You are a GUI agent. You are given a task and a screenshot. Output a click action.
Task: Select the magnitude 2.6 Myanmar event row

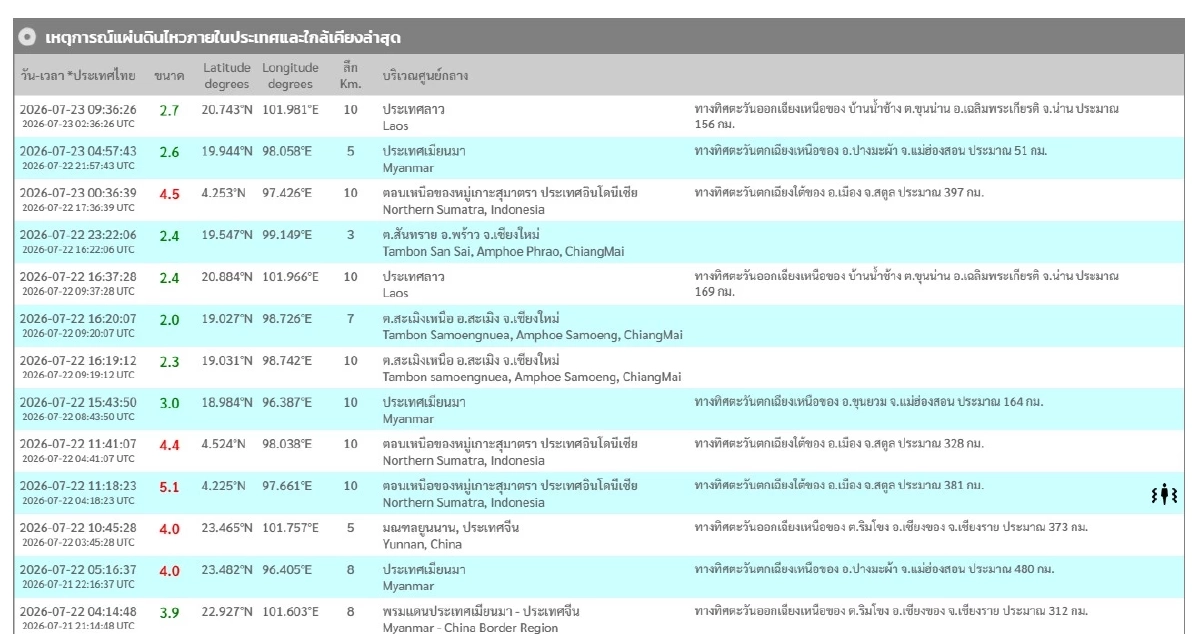click(598, 158)
